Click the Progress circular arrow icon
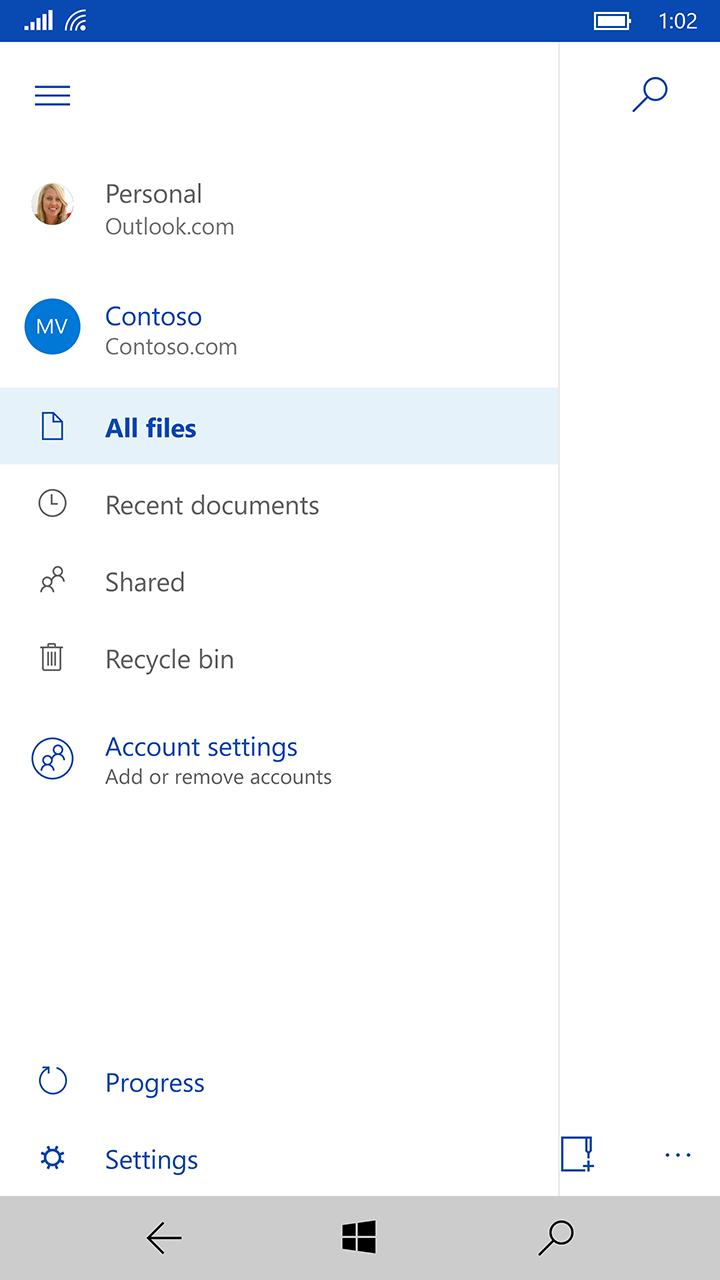The width and height of the screenshot is (720, 1280). click(x=52, y=1081)
